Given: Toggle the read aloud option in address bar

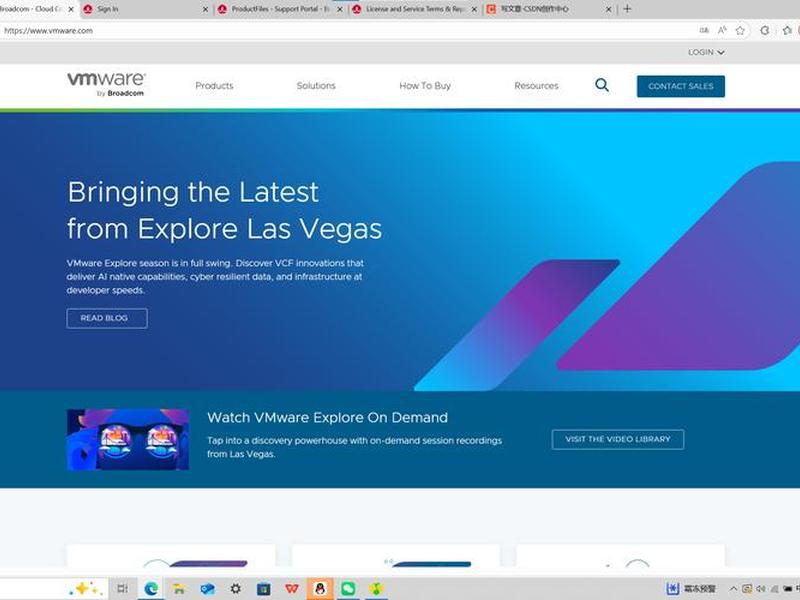Looking at the screenshot, I should 722,31.
